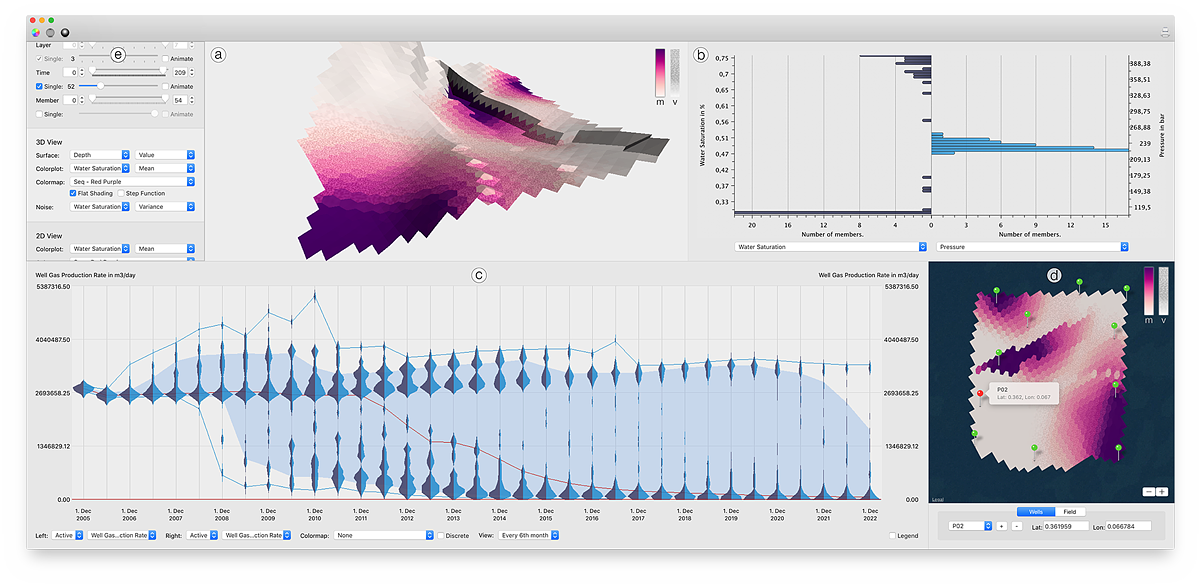Click the Time Single slider track
1200x586 pixels.
point(130,87)
